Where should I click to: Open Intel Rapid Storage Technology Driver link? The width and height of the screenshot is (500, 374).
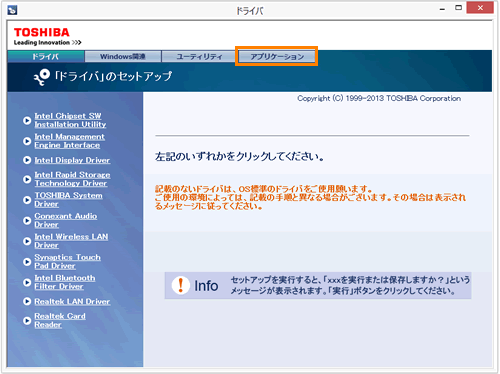(x=72, y=179)
